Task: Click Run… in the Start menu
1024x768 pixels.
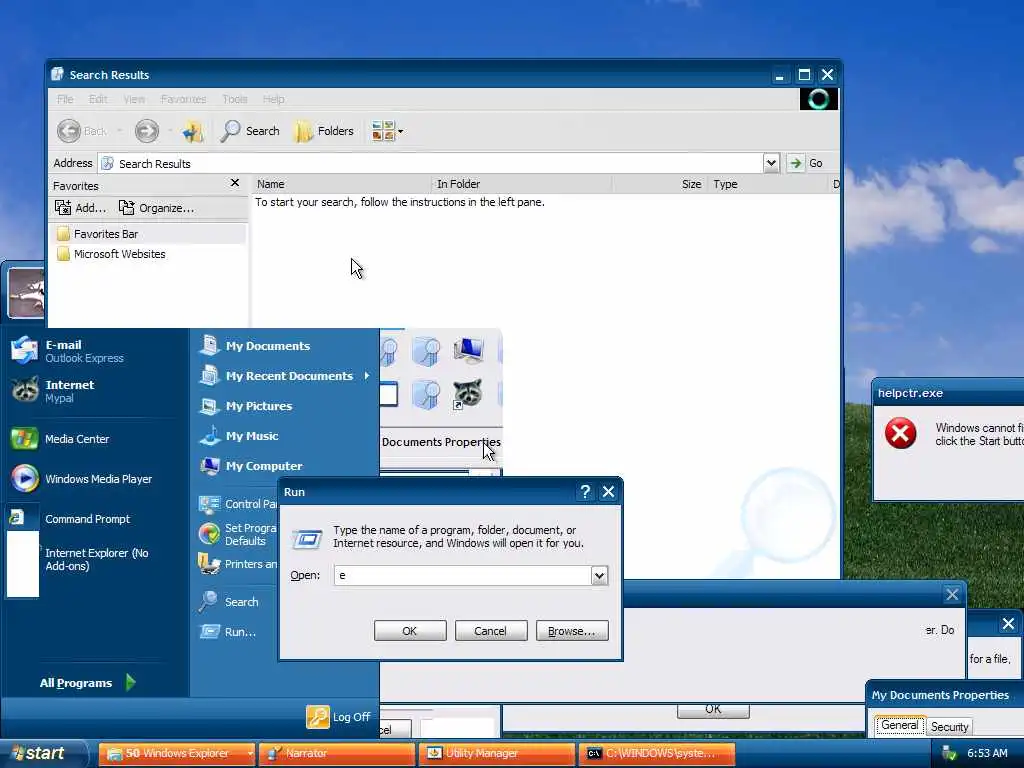Action: (x=228, y=632)
